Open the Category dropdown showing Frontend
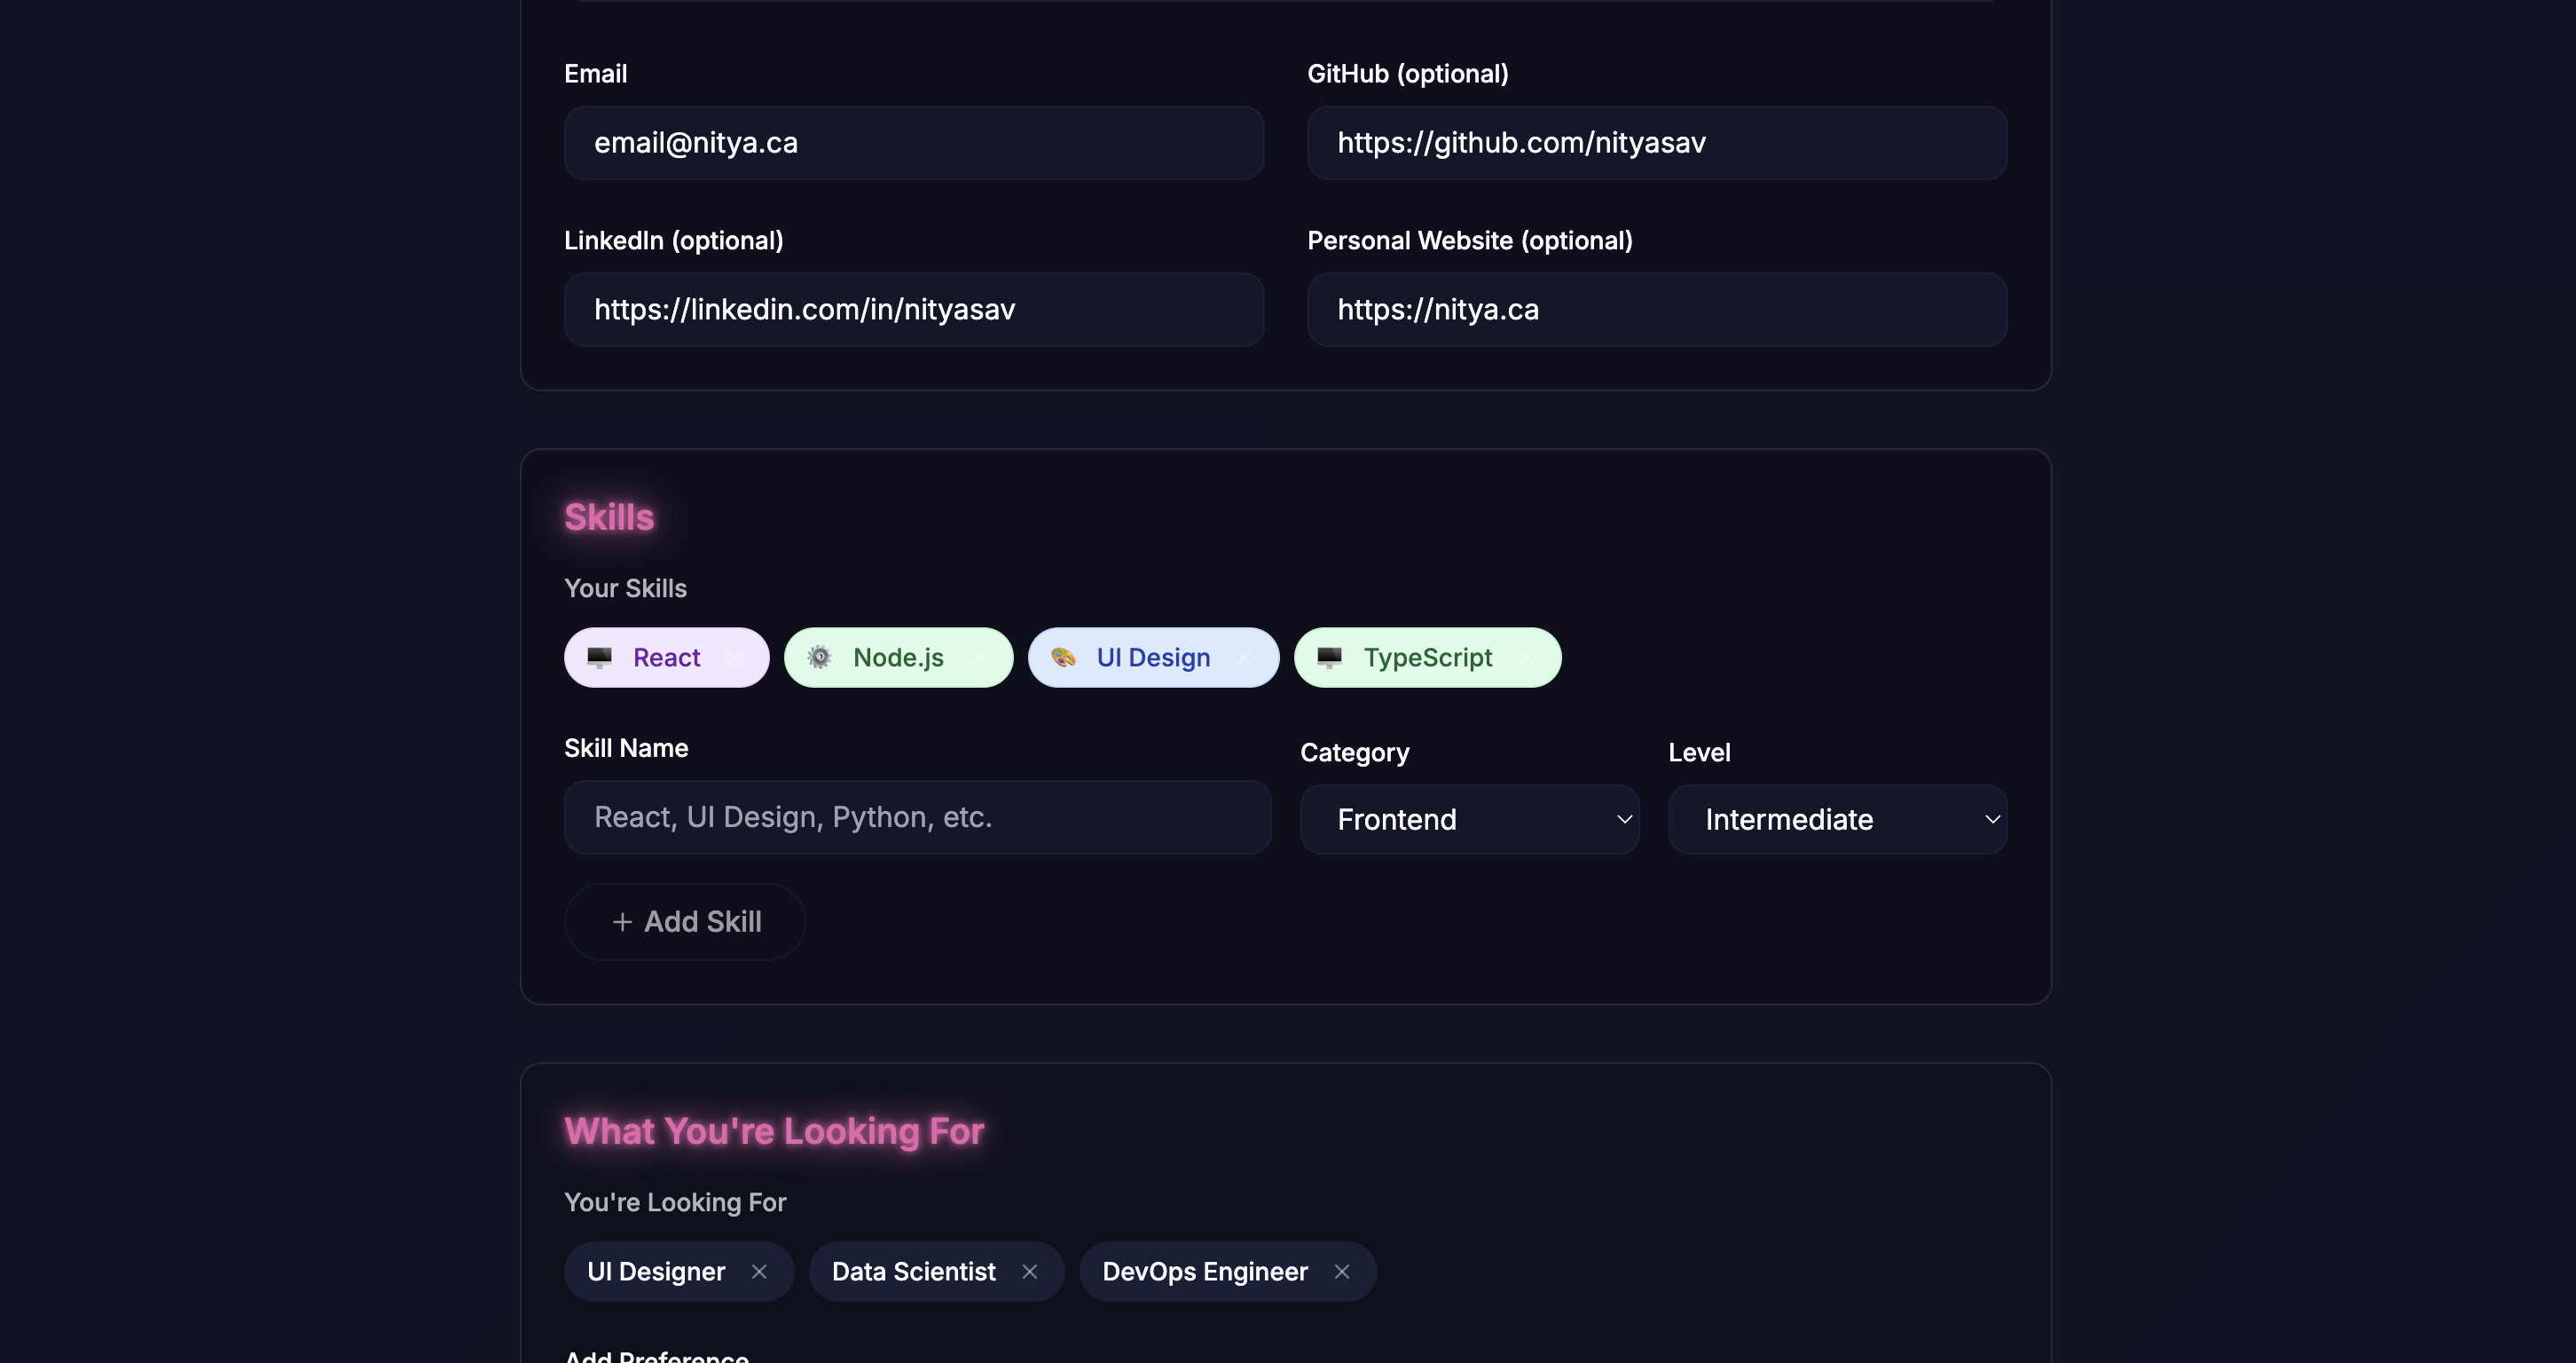The width and height of the screenshot is (2576, 1363). tap(1468, 819)
